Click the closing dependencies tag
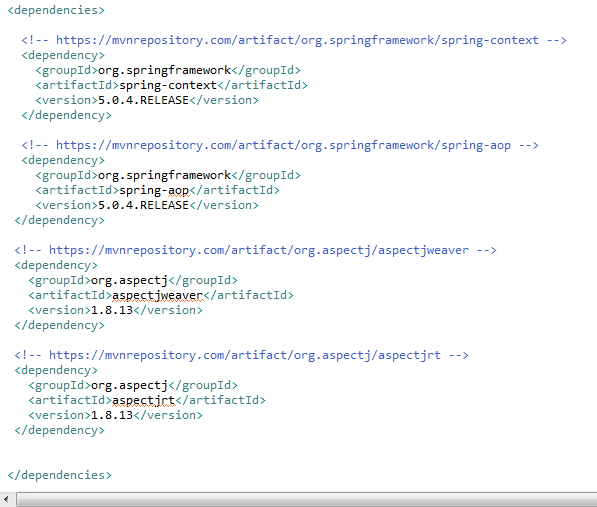The width and height of the screenshot is (597, 507). coord(59,475)
